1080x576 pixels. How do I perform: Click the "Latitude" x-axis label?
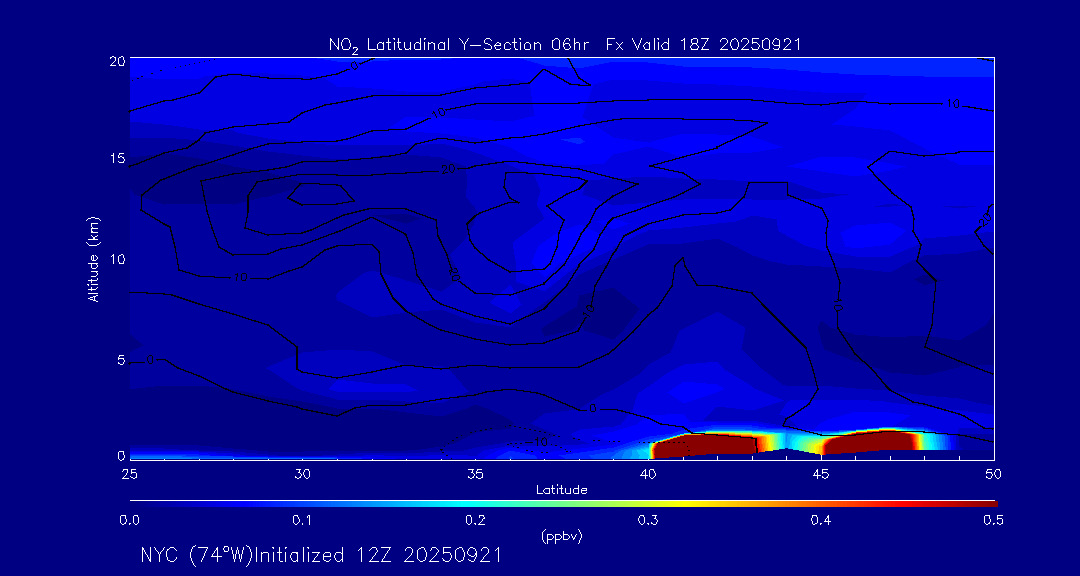(x=562, y=490)
